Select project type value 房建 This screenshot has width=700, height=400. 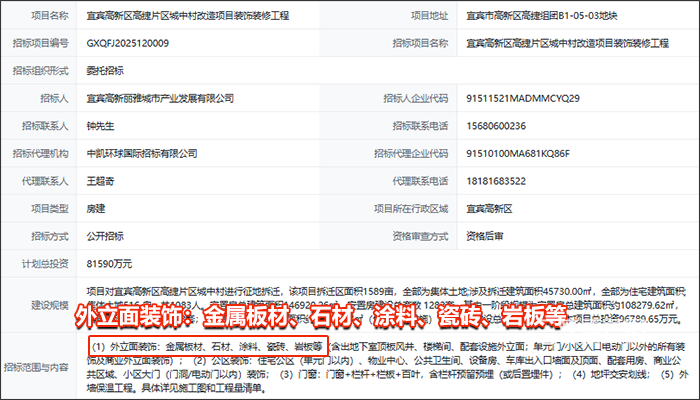point(96,208)
